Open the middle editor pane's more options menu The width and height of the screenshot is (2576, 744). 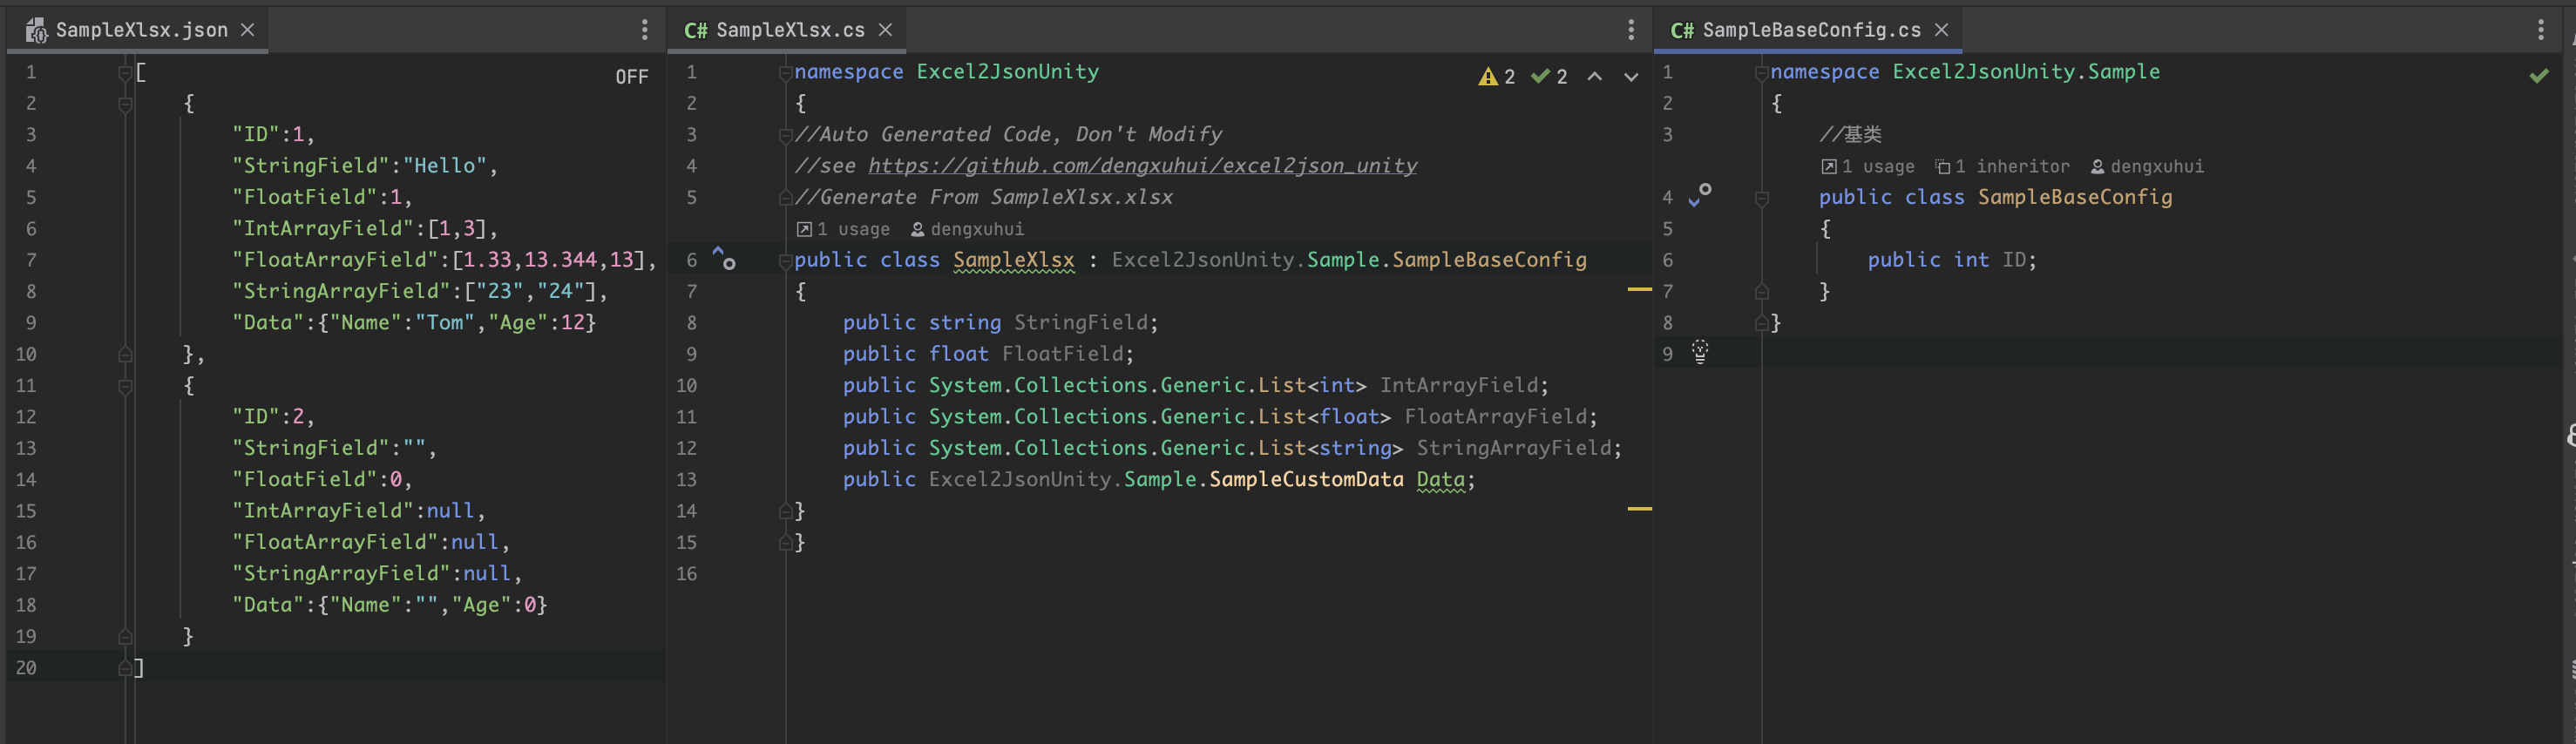[1631, 30]
